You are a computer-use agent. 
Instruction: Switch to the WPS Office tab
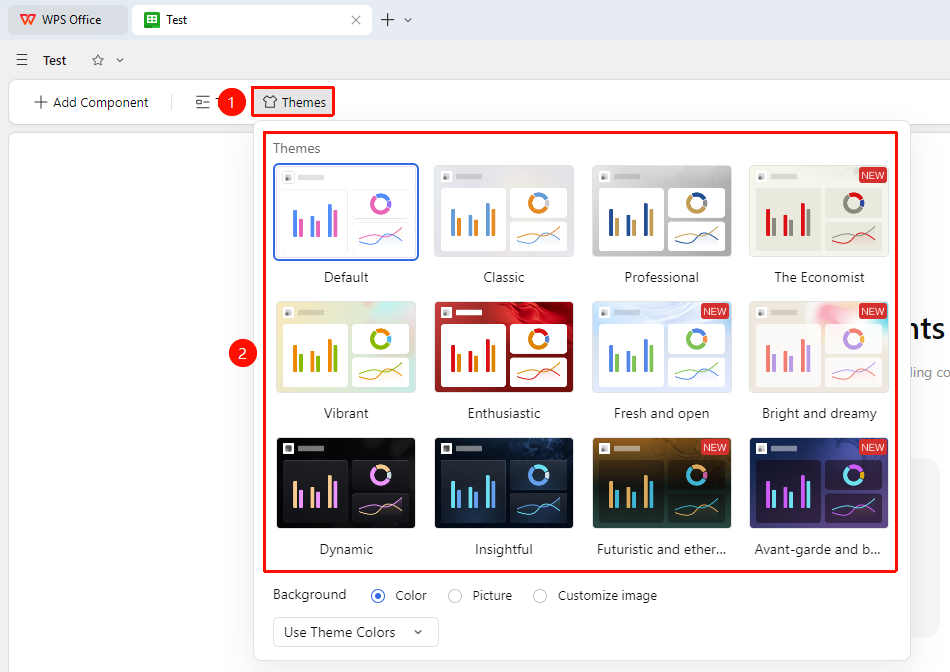[68, 20]
